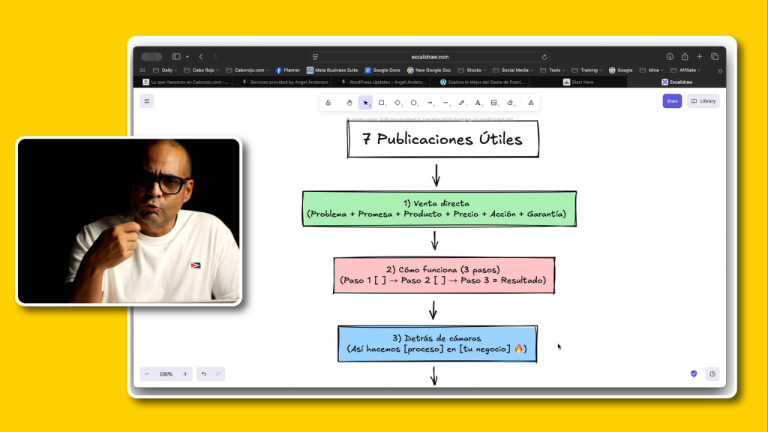Expand the Social Media bookmarks folder
The height and width of the screenshot is (432, 768).
(x=515, y=70)
